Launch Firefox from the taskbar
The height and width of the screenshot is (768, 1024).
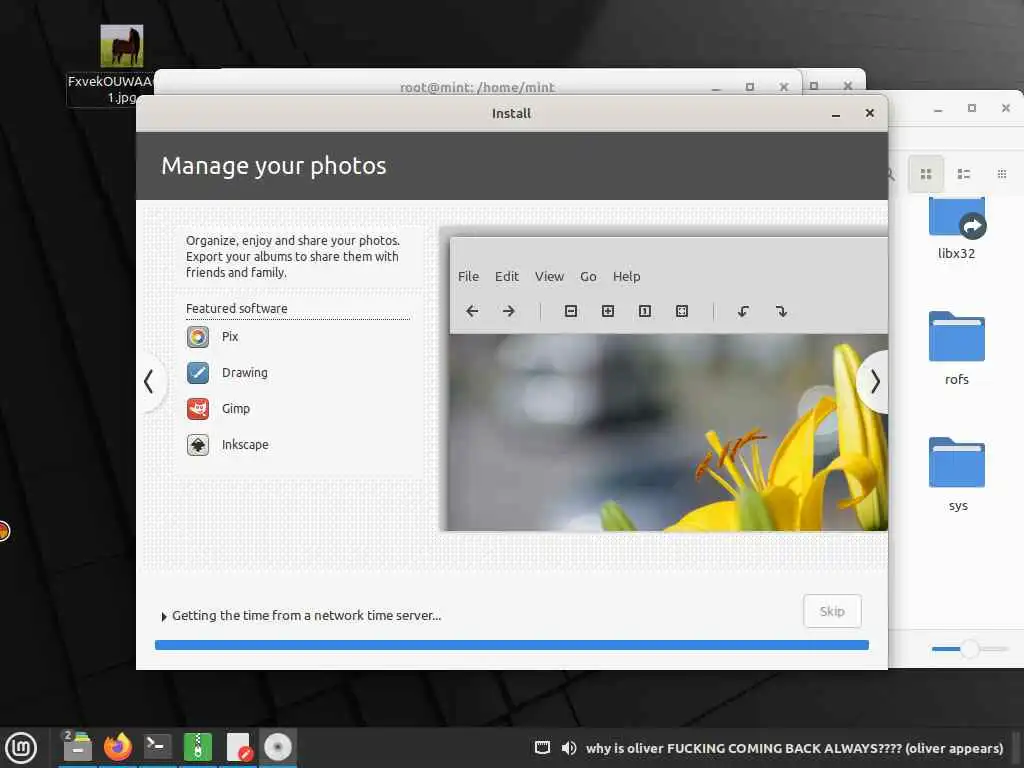tap(118, 746)
